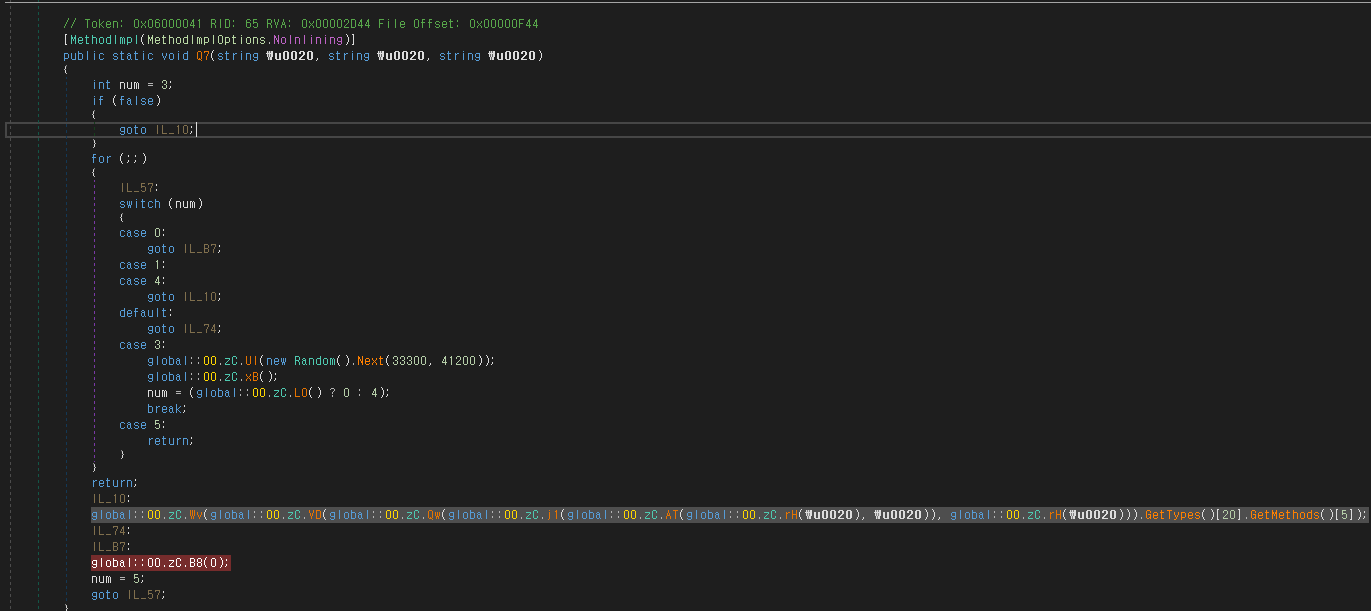Click the AT method call
The image size is (1371, 611).
(672, 515)
